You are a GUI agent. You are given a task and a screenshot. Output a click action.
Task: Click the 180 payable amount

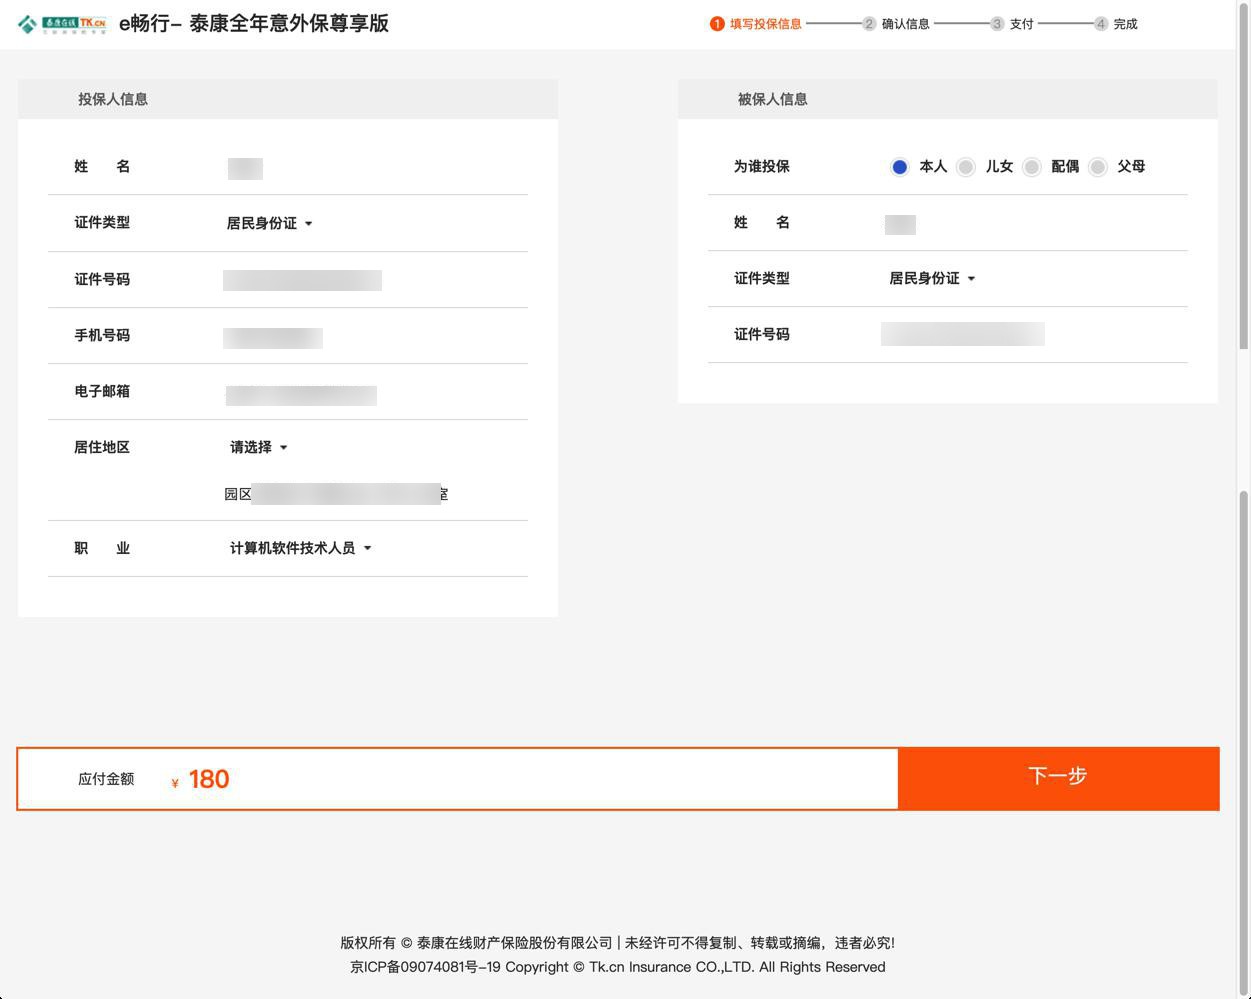pyautogui.click(x=209, y=779)
